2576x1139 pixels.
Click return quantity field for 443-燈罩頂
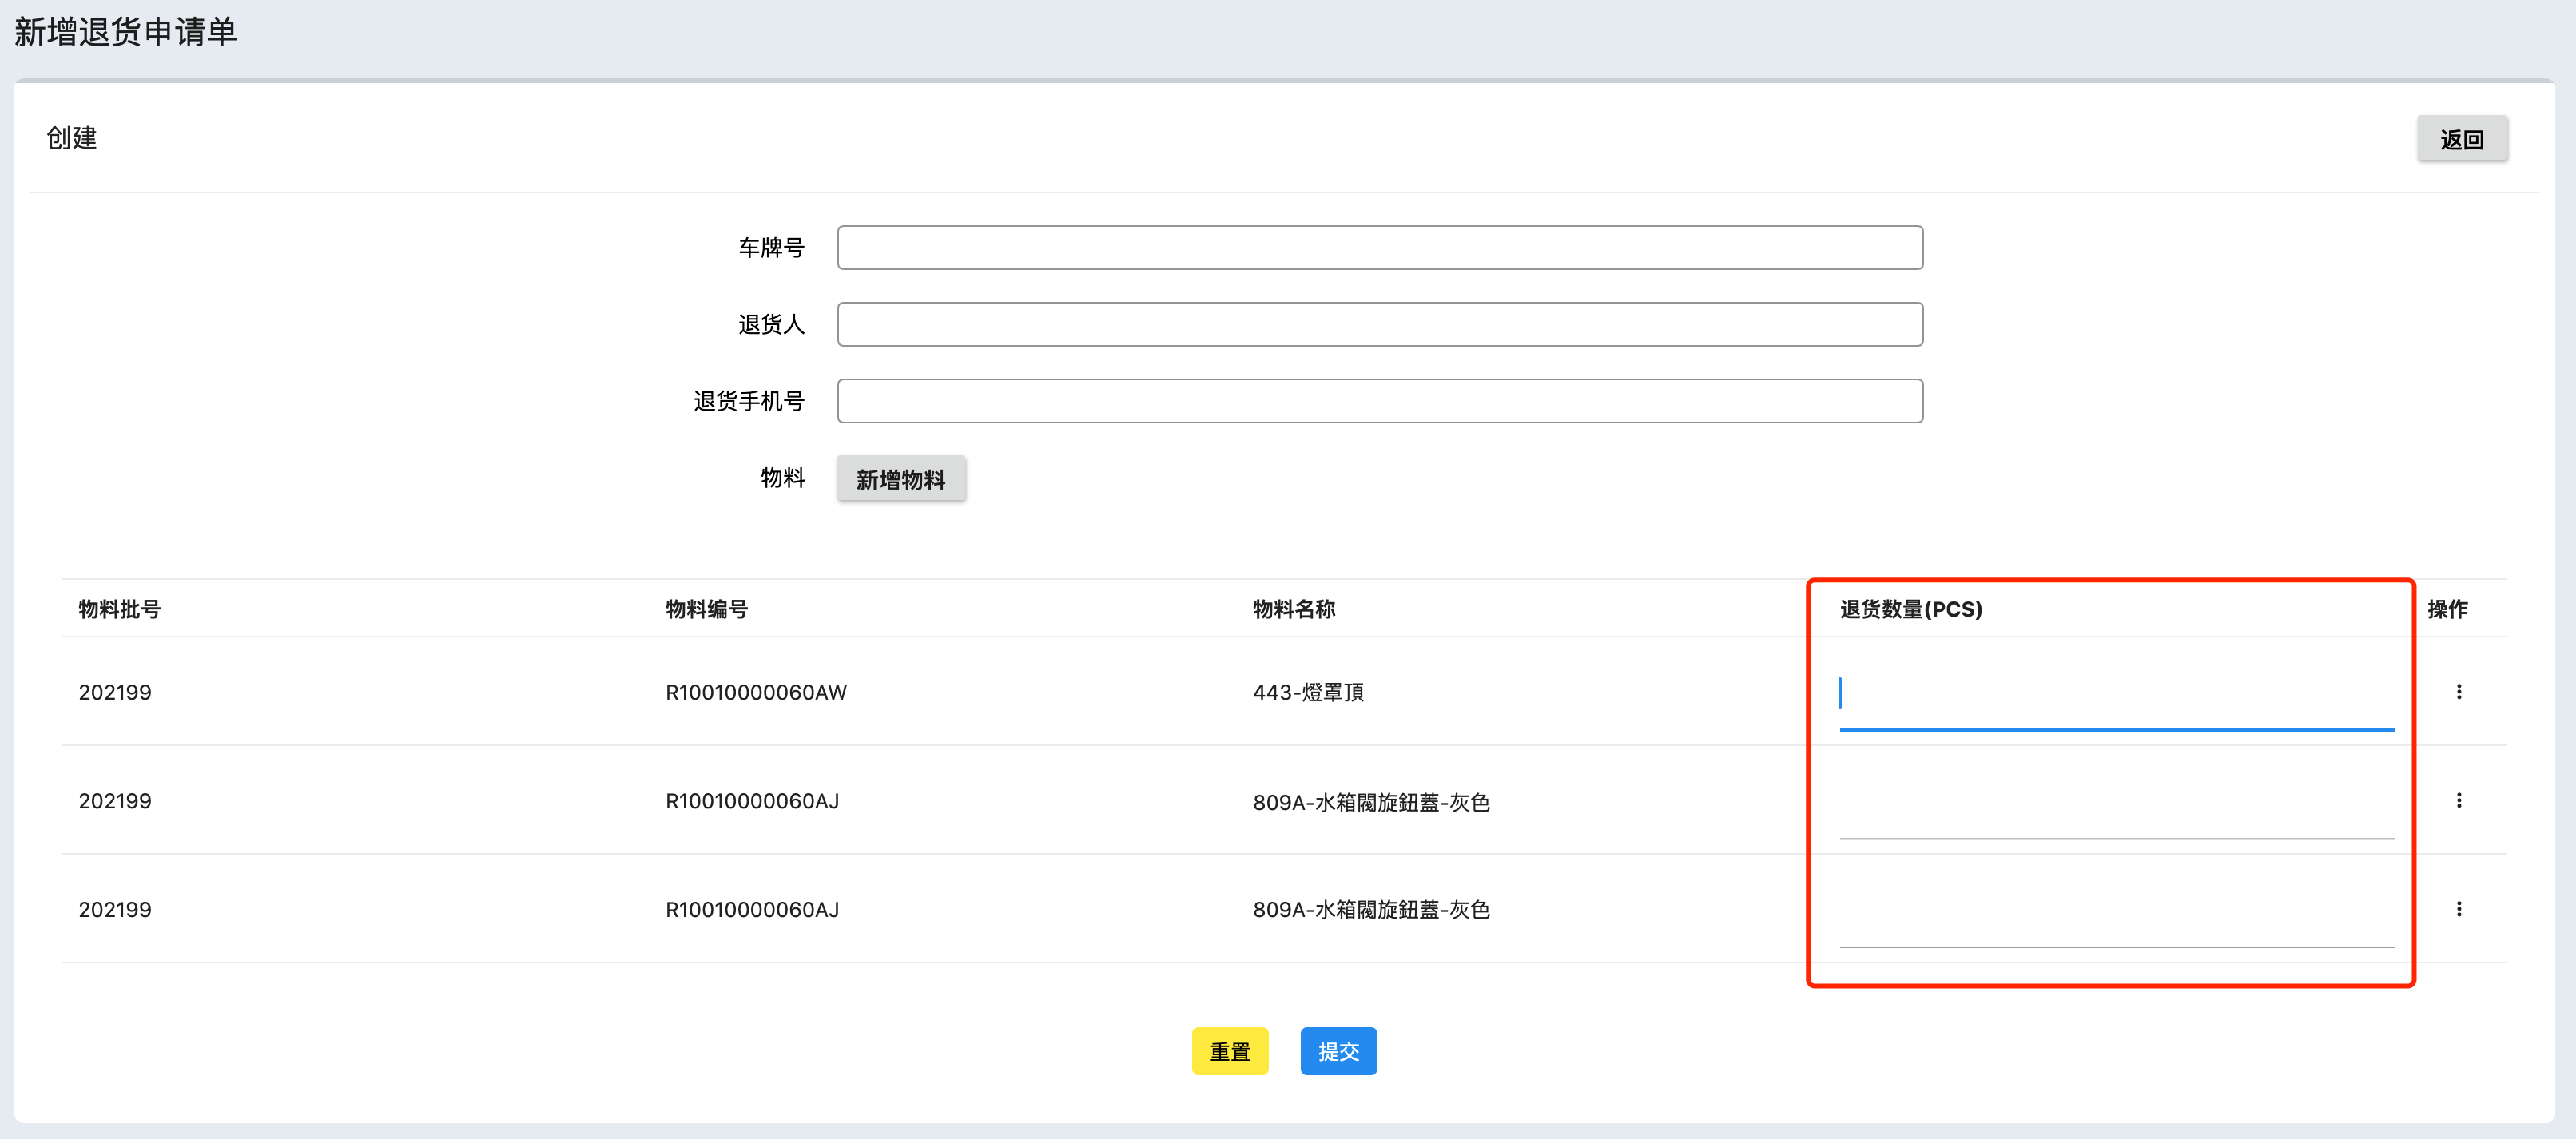coord(2116,695)
